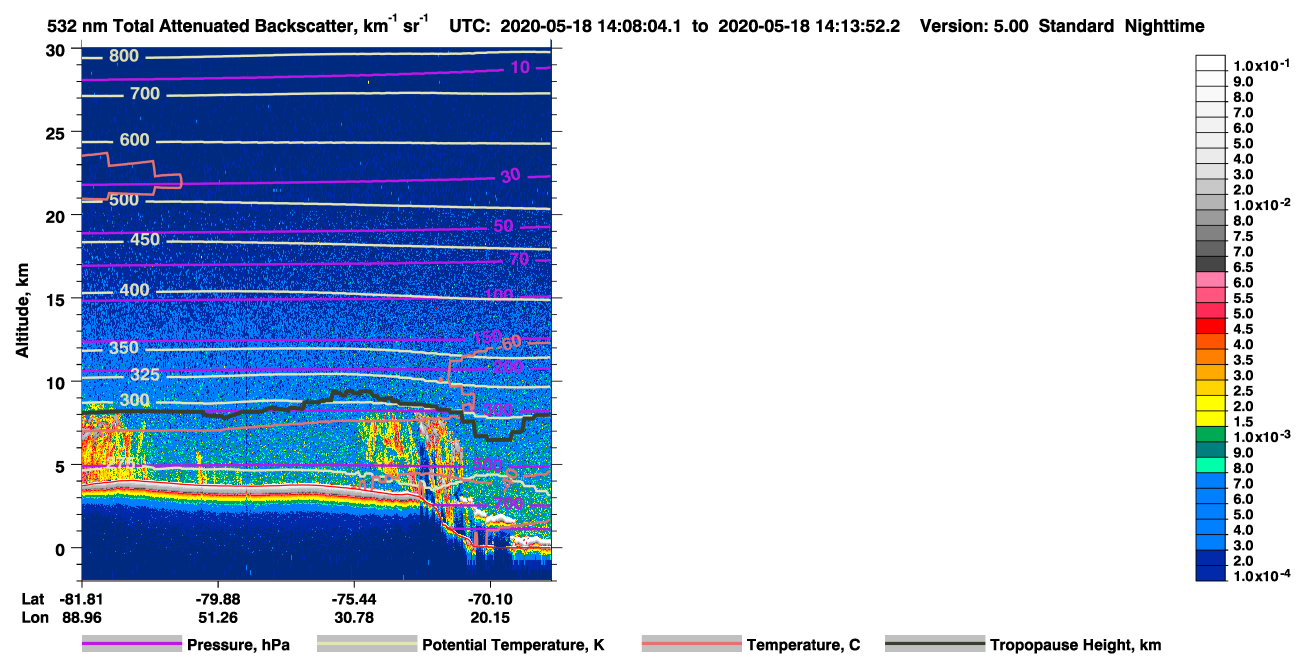Click the Pressure, hPa legend line swatch
This screenshot has height=667, width=1300.
coord(132,645)
